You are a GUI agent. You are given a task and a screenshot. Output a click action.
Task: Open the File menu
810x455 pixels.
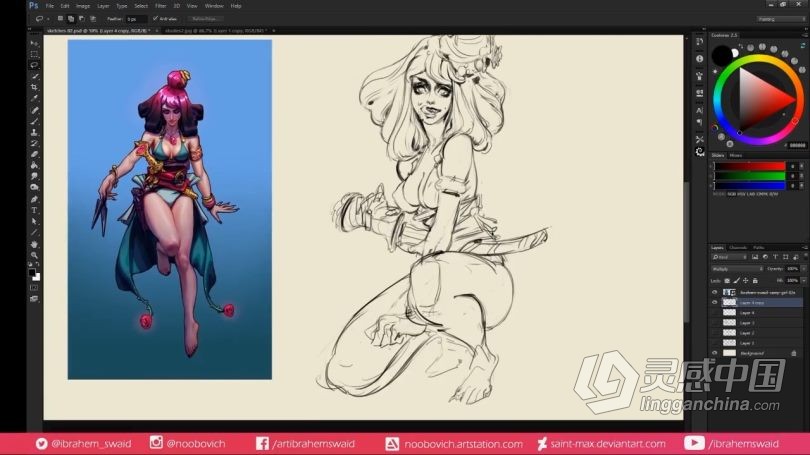click(x=50, y=6)
